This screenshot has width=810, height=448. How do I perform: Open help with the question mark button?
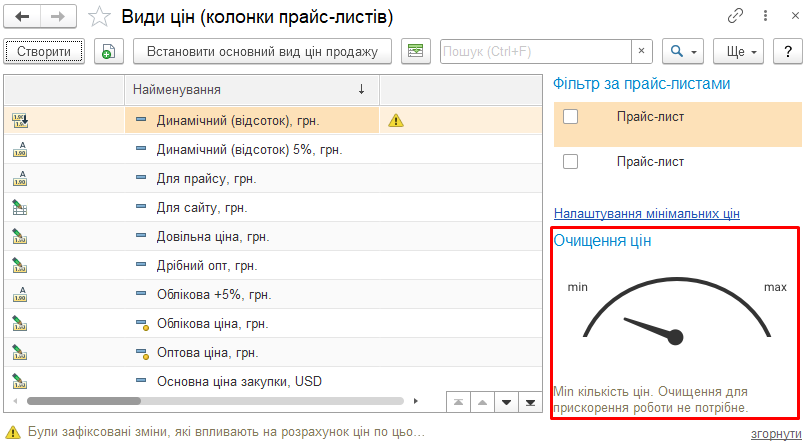pyautogui.click(x=788, y=52)
